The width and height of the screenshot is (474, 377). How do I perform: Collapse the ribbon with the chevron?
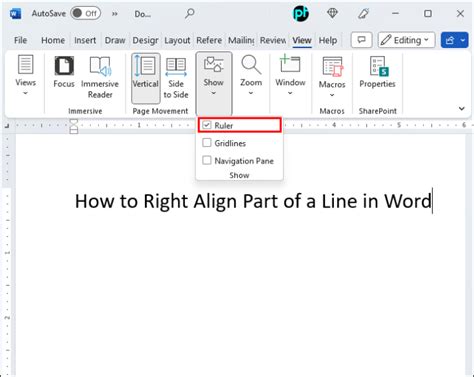(462, 109)
